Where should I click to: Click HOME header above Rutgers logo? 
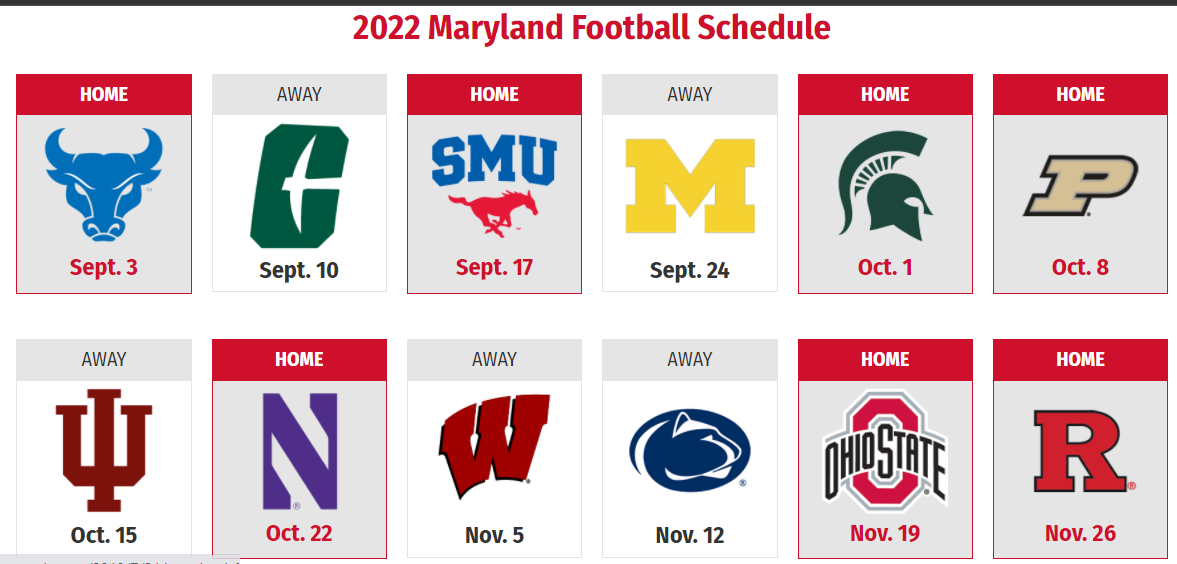pyautogui.click(x=1080, y=360)
